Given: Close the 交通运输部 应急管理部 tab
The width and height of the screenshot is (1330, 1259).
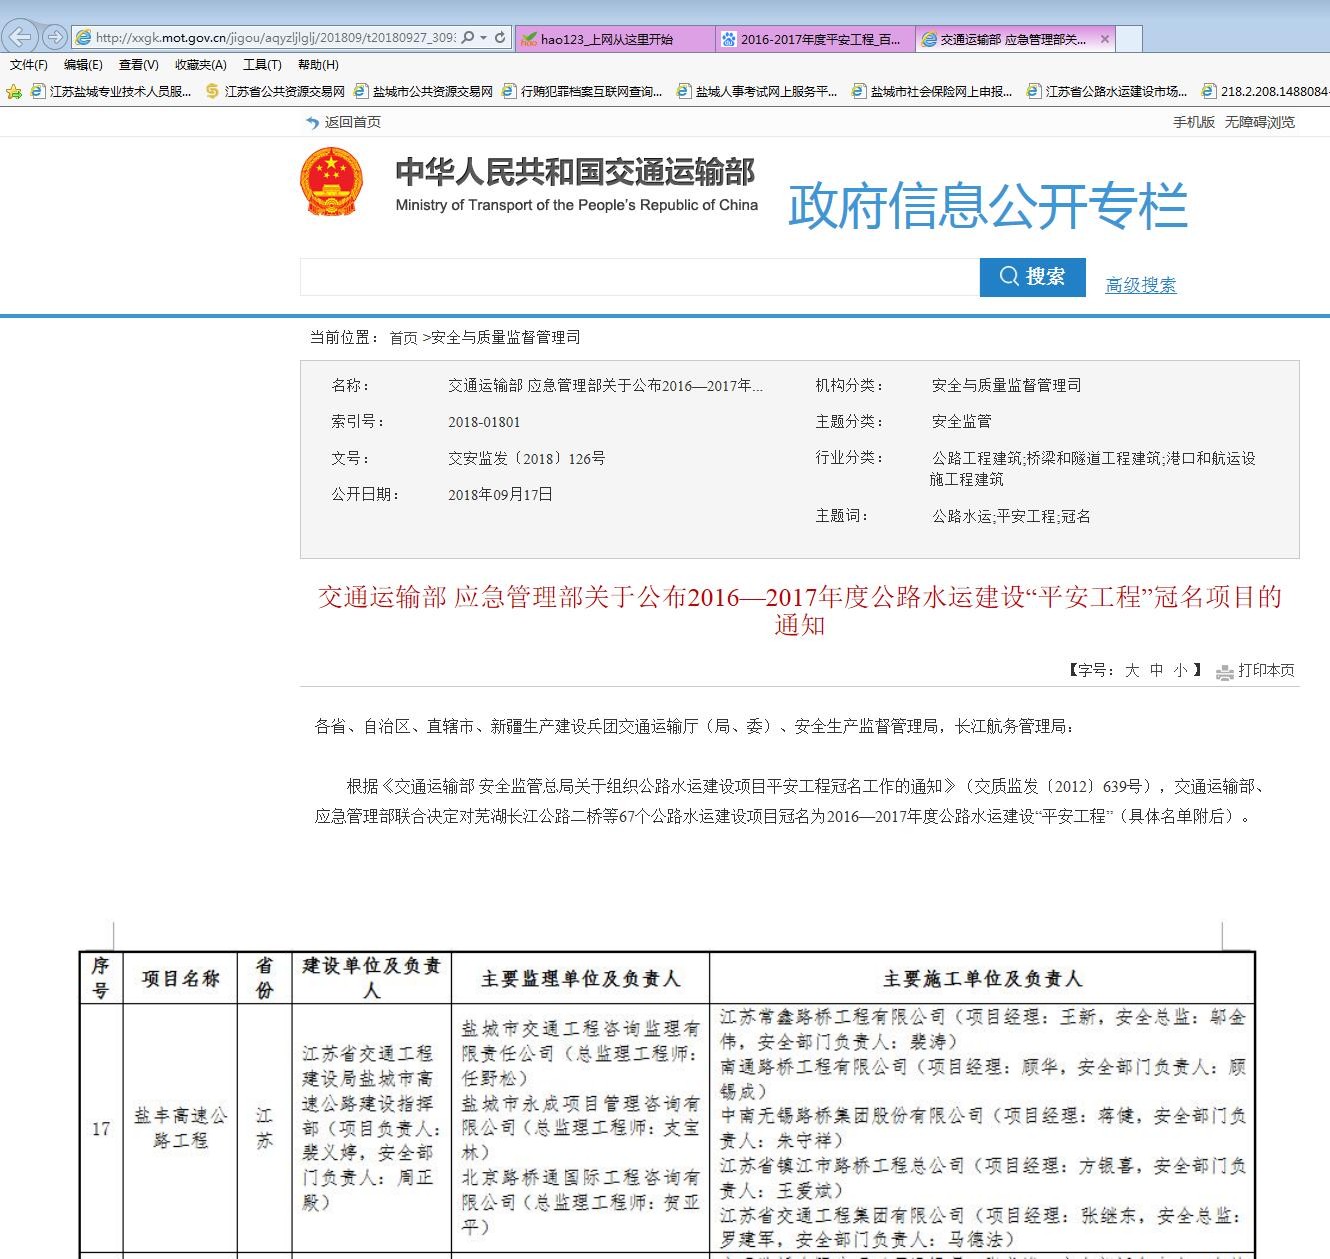Looking at the screenshot, I should (x=1105, y=40).
